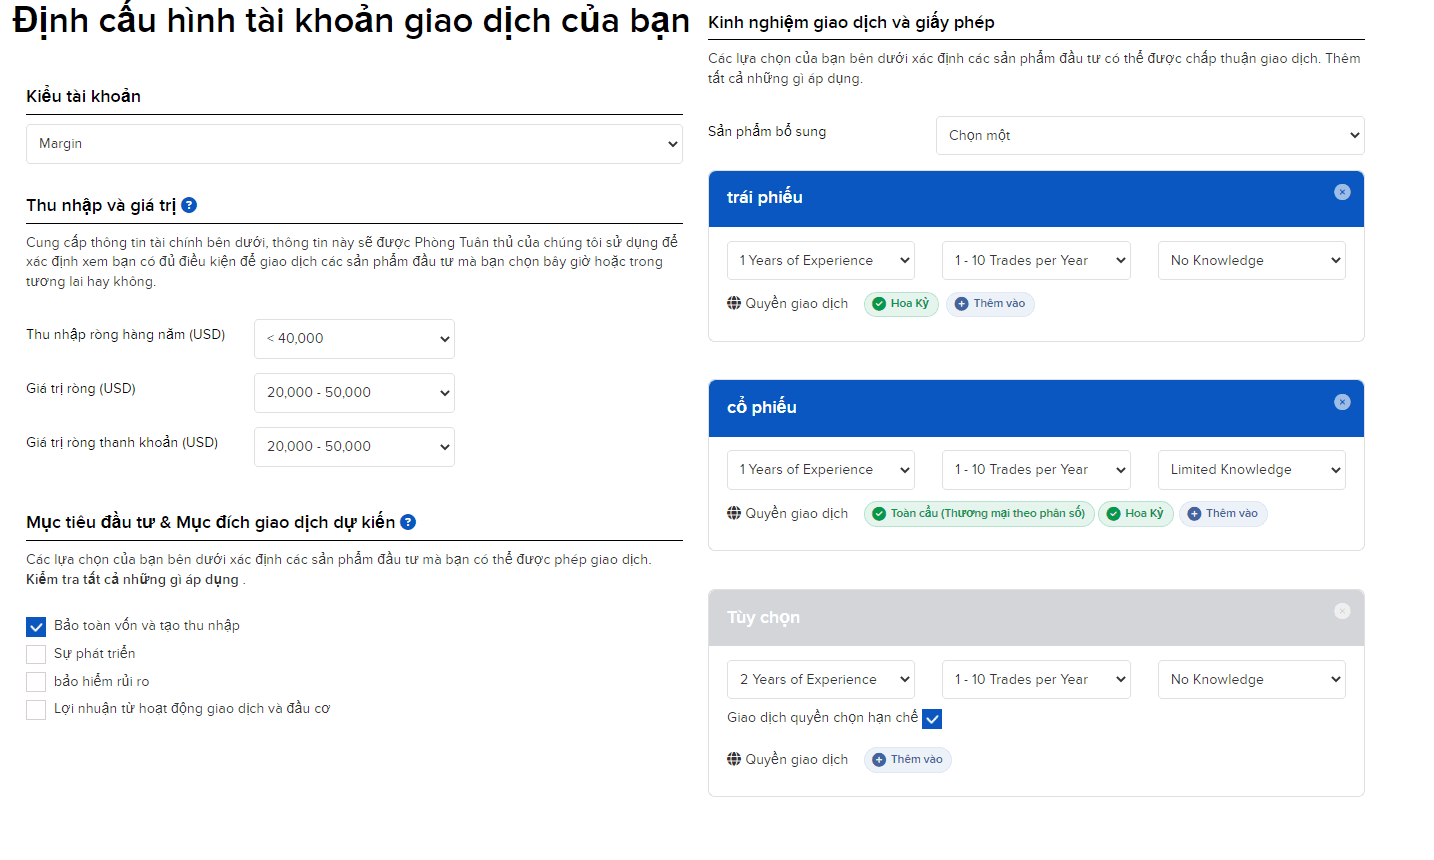
Task: Open Tùy chọn 2 Years of Experience dropdown
Action: [821, 679]
